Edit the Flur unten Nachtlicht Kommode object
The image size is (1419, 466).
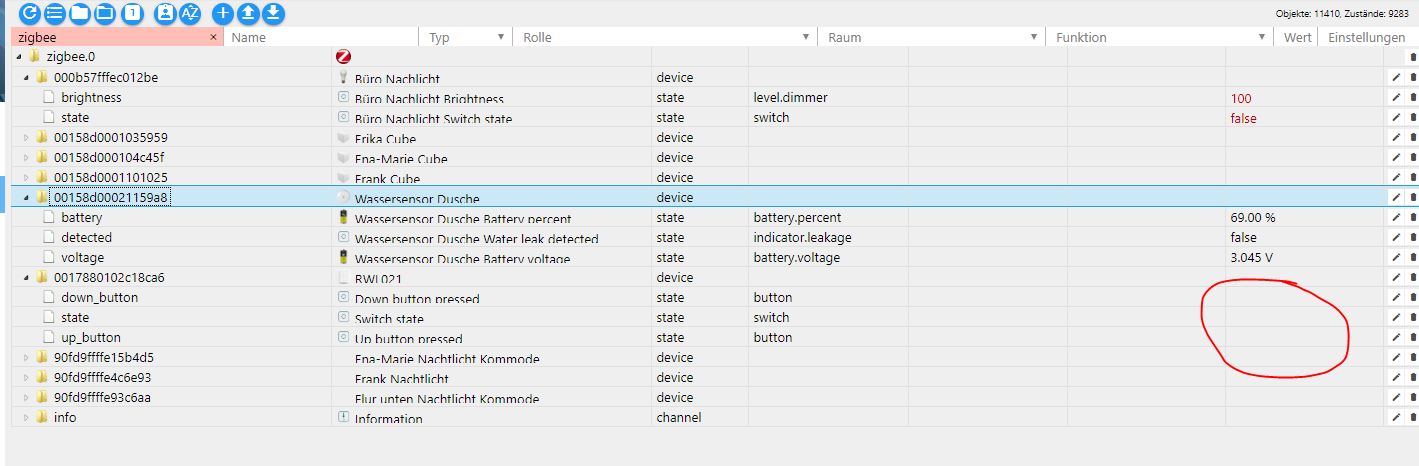[1396, 398]
